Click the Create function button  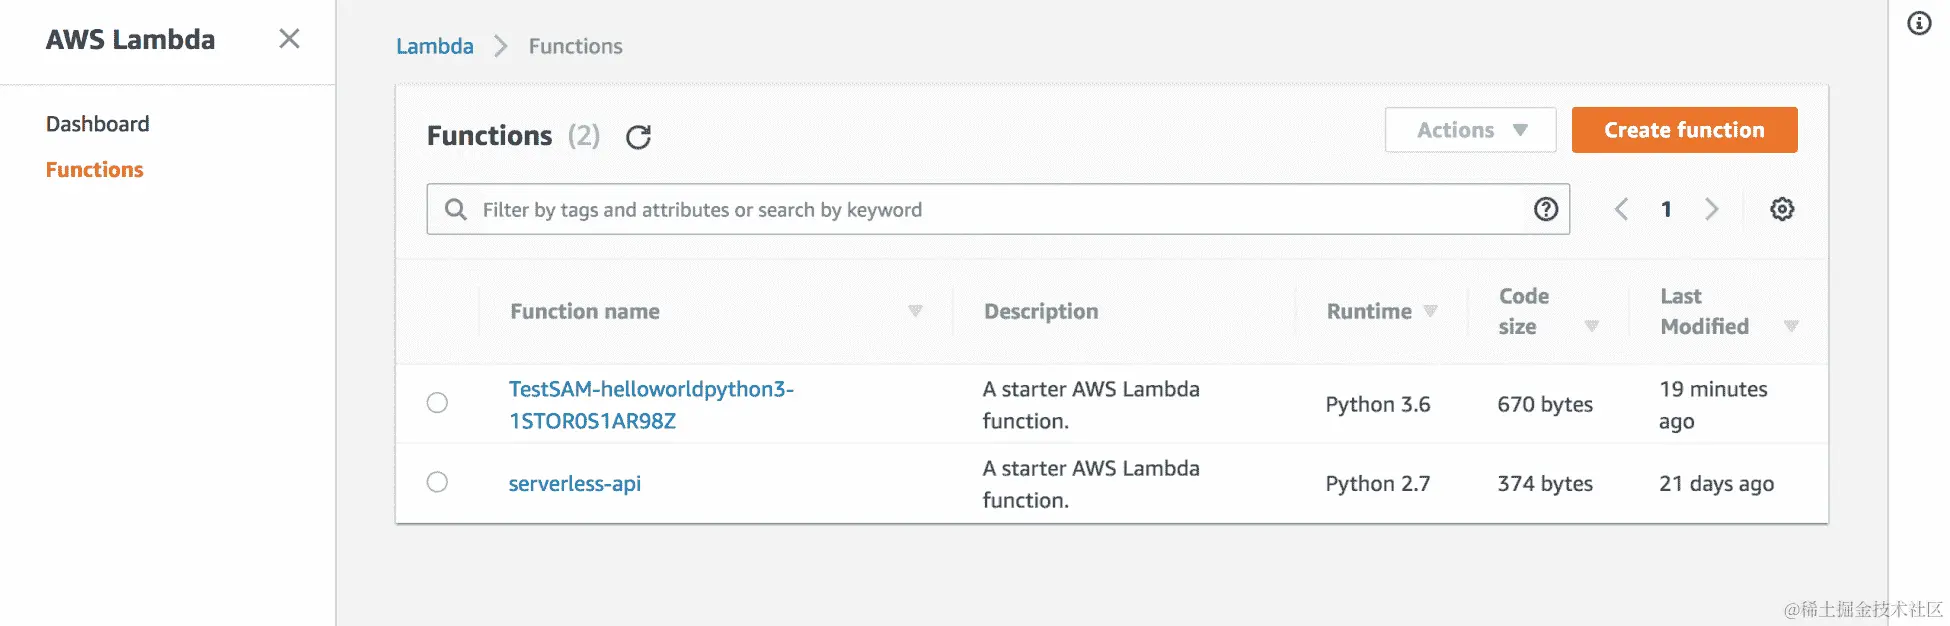tap(1684, 130)
